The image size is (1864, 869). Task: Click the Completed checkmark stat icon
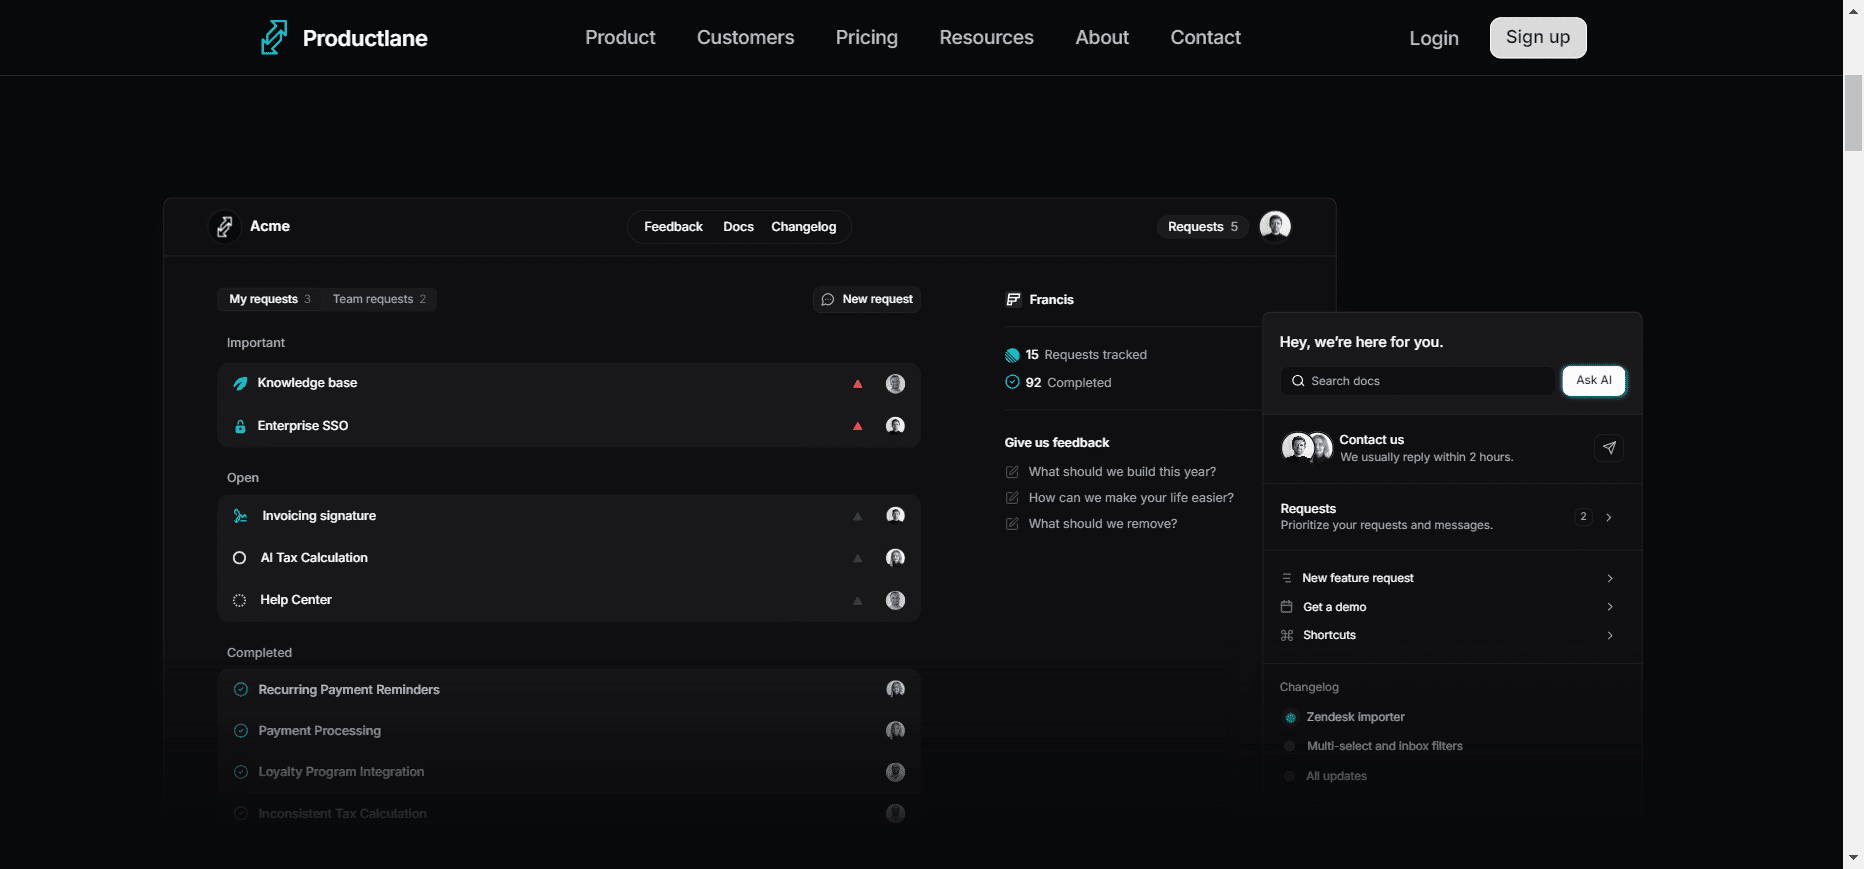tap(1012, 382)
